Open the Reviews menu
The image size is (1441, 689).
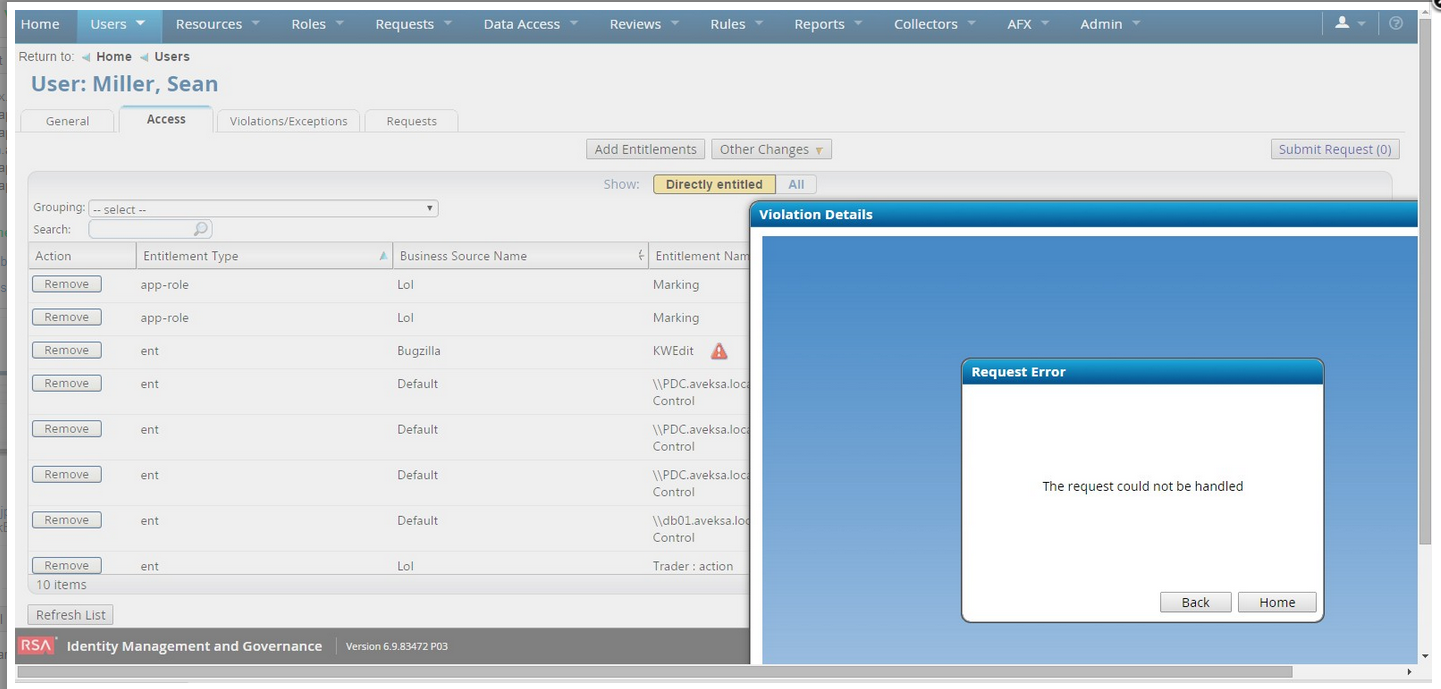[644, 23]
